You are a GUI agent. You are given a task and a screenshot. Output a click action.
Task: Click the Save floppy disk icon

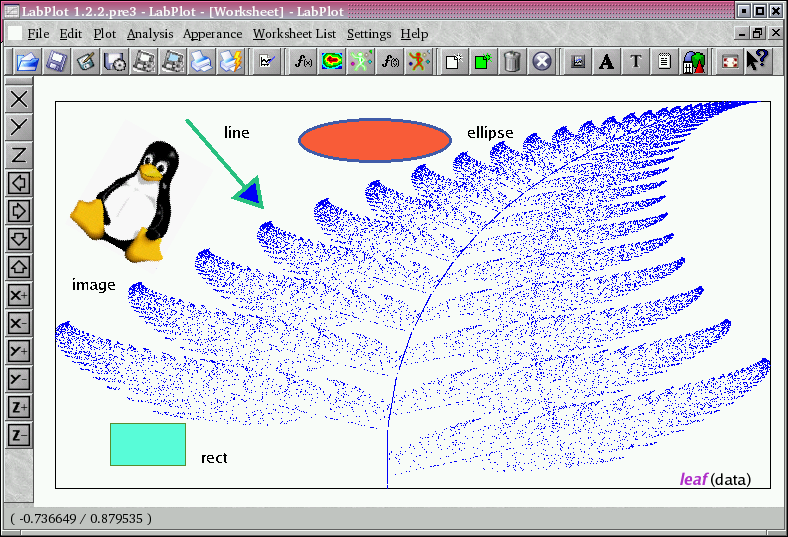pyautogui.click(x=56, y=62)
